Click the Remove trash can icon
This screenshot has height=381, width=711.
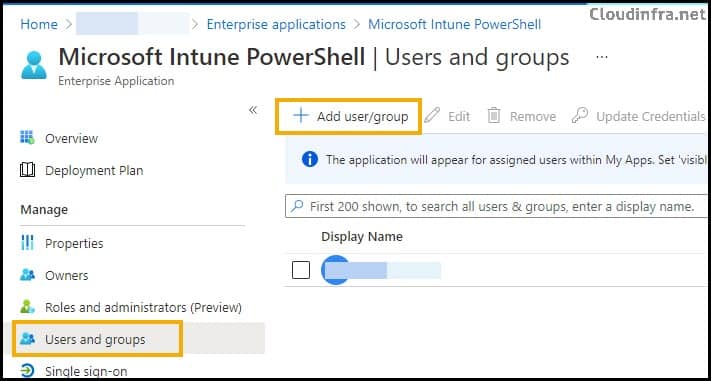pyautogui.click(x=494, y=116)
